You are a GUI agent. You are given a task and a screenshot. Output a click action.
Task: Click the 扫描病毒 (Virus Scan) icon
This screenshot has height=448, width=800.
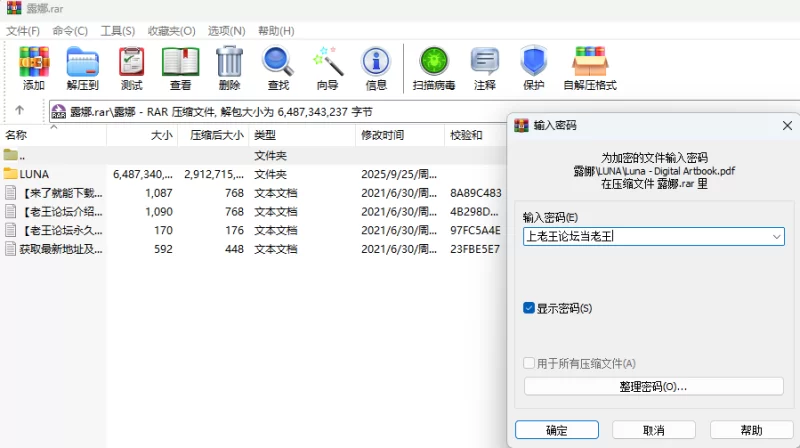pyautogui.click(x=434, y=61)
